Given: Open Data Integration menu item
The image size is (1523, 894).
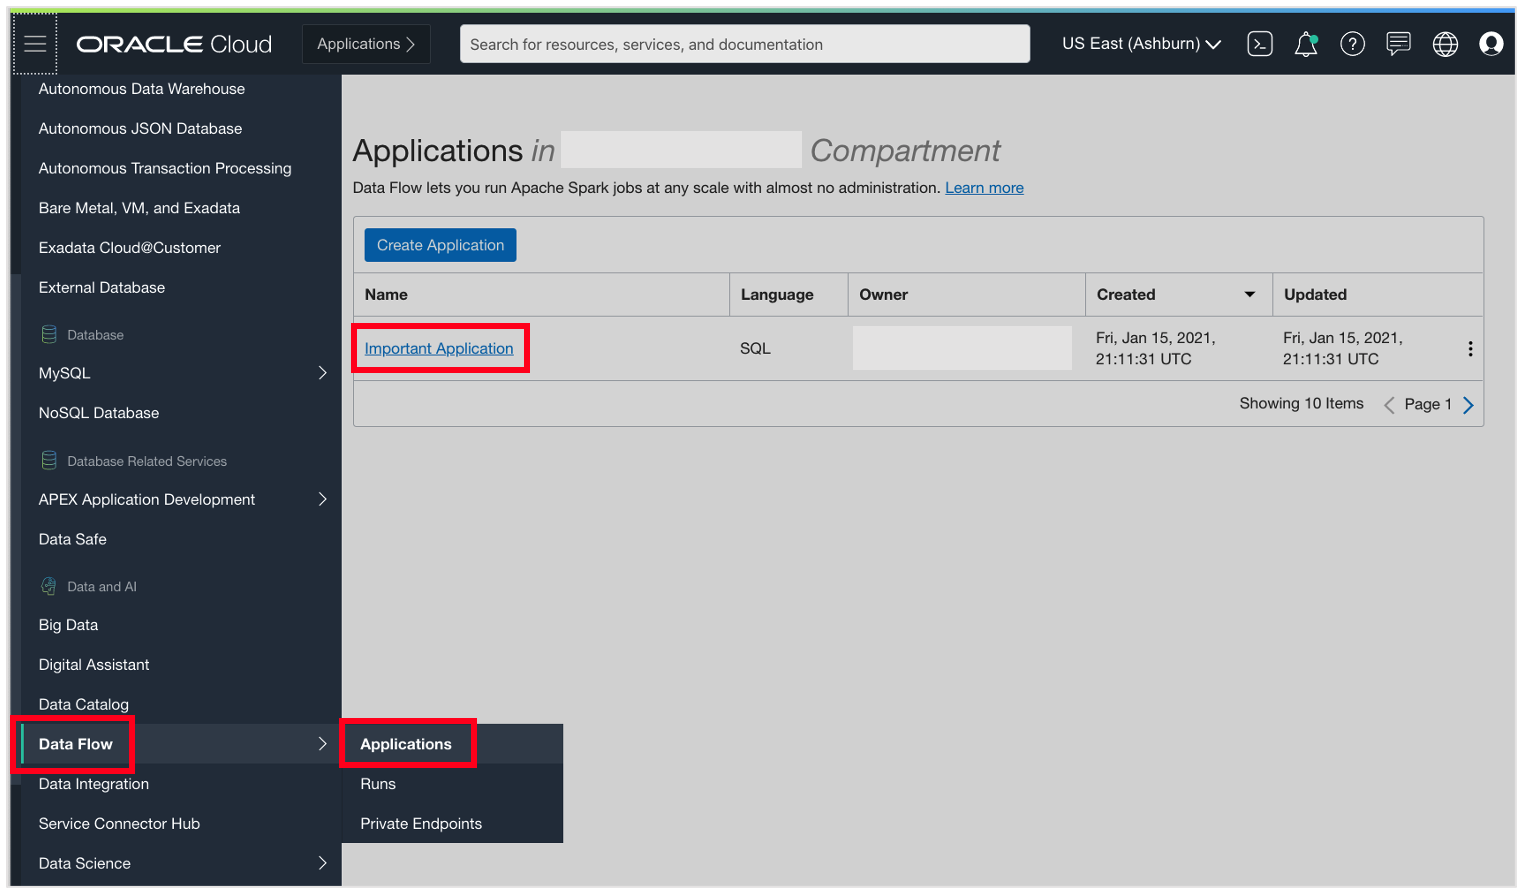Looking at the screenshot, I should (94, 784).
